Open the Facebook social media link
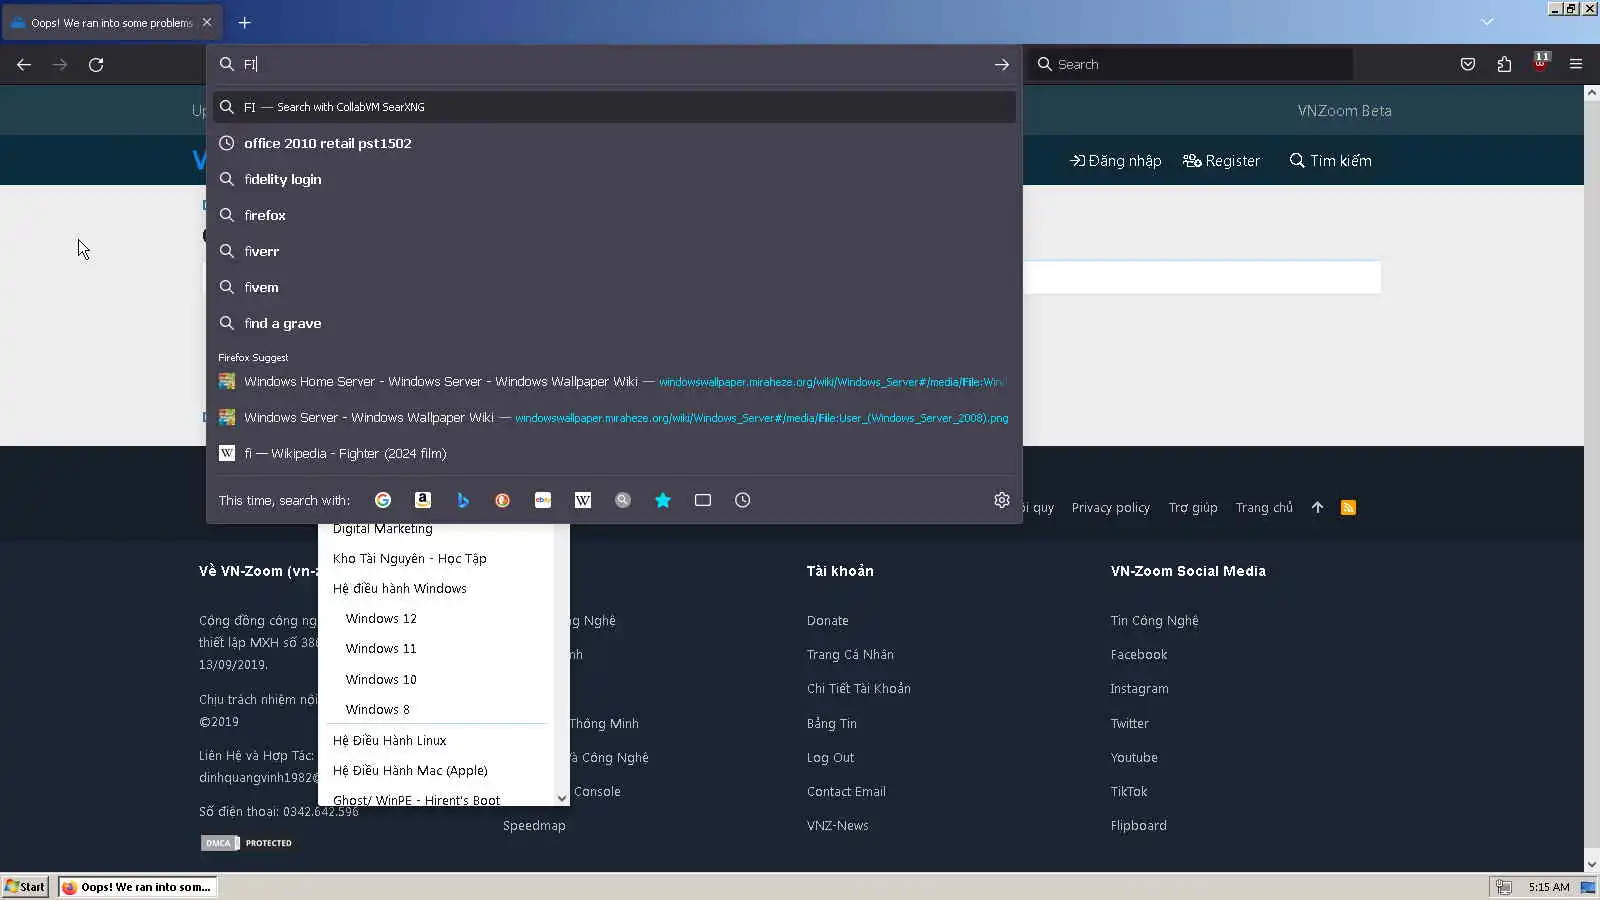The image size is (1600, 900). (x=1139, y=655)
